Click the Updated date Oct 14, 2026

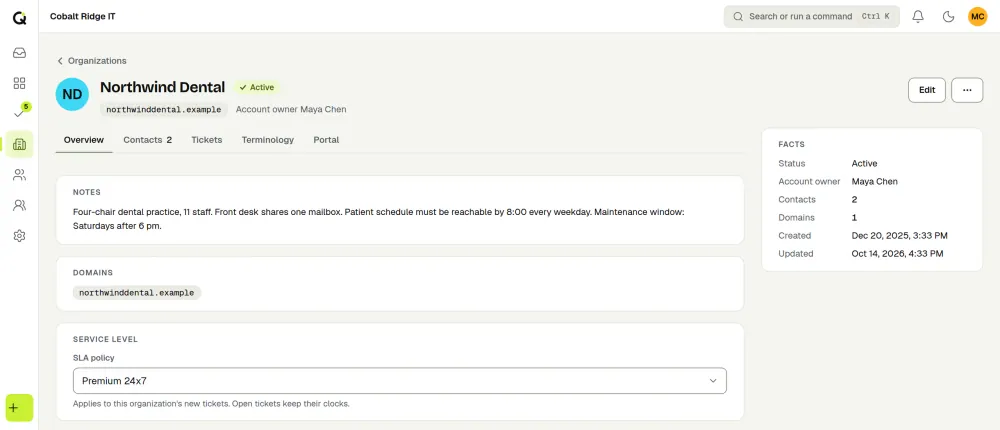tap(897, 254)
